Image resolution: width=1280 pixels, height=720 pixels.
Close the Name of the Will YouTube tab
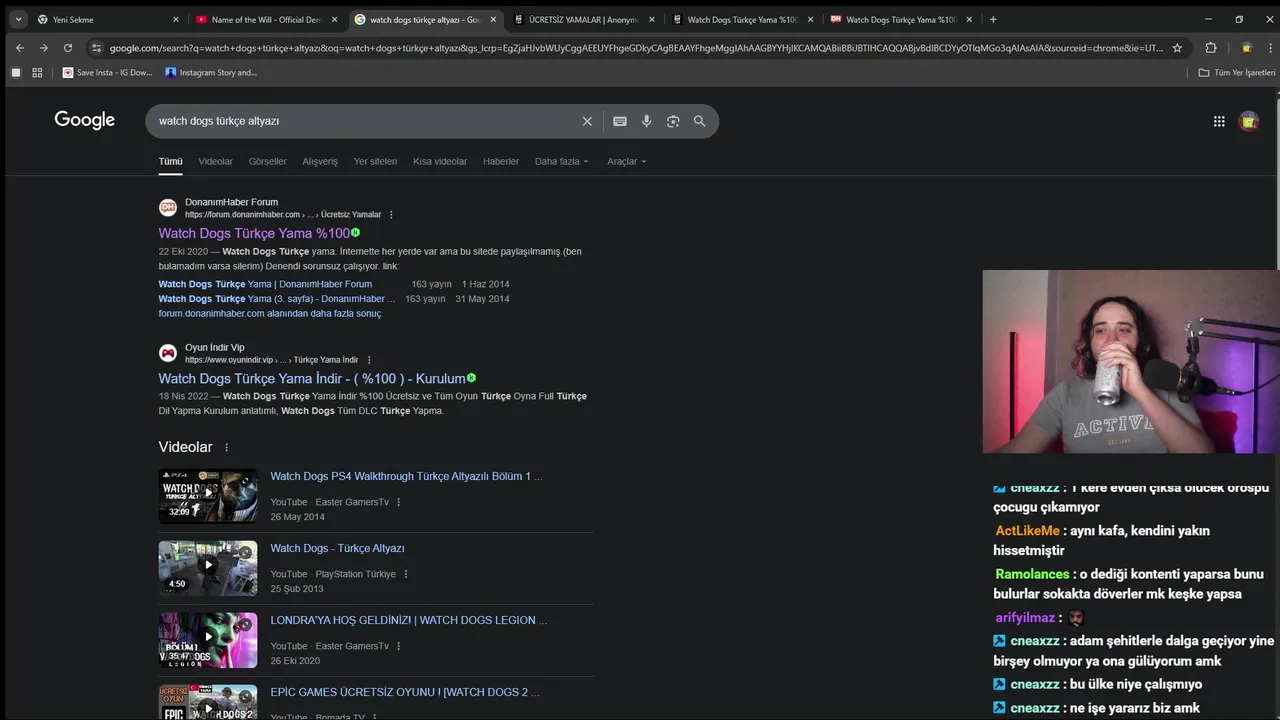tap(335, 19)
